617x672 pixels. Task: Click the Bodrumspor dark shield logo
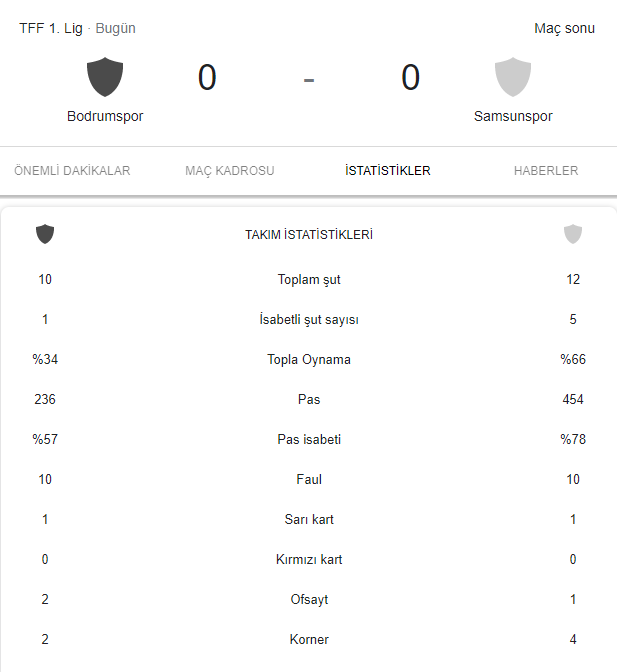click(x=105, y=77)
